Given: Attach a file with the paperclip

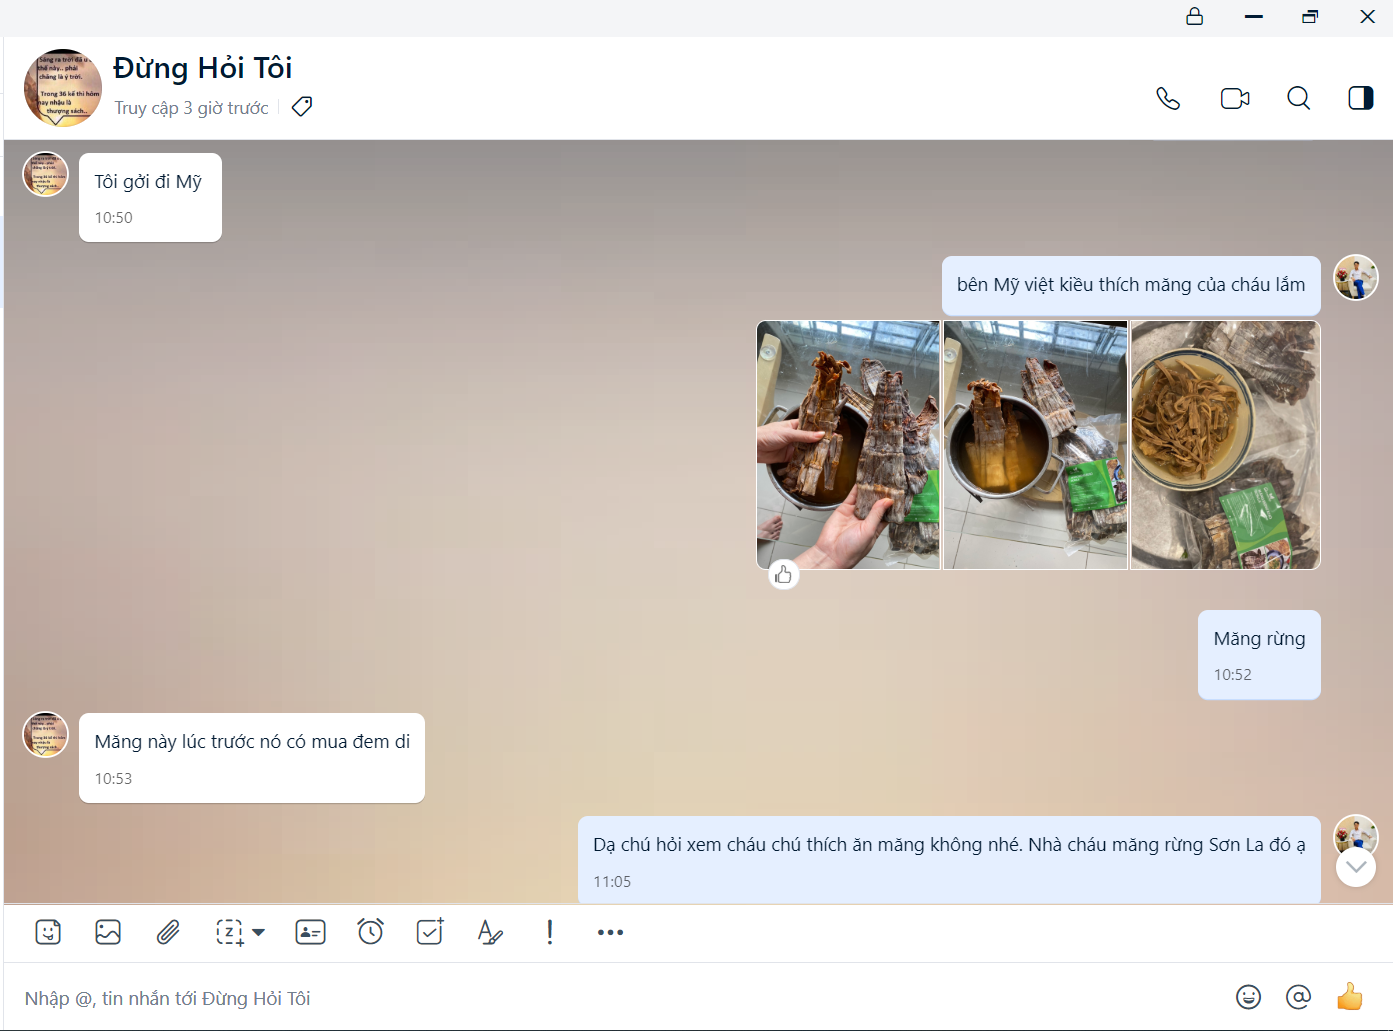Looking at the screenshot, I should point(168,932).
